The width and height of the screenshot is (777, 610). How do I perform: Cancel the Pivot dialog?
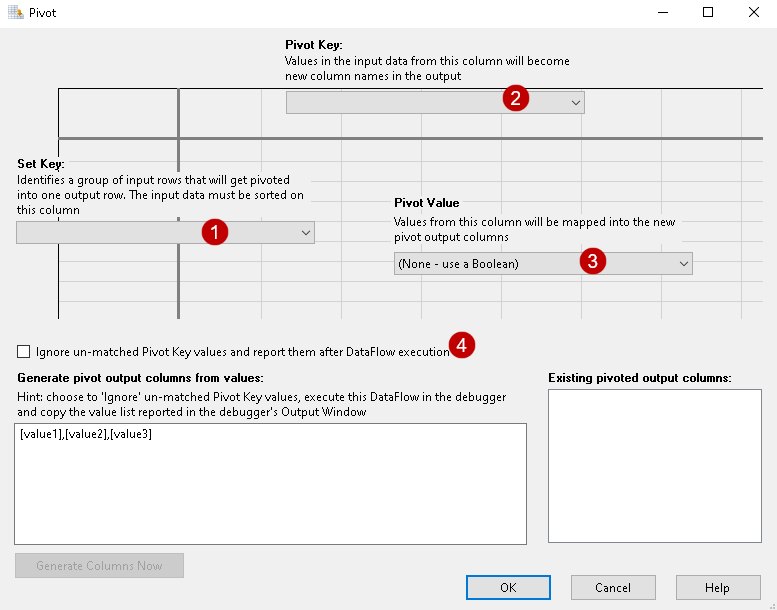[613, 587]
